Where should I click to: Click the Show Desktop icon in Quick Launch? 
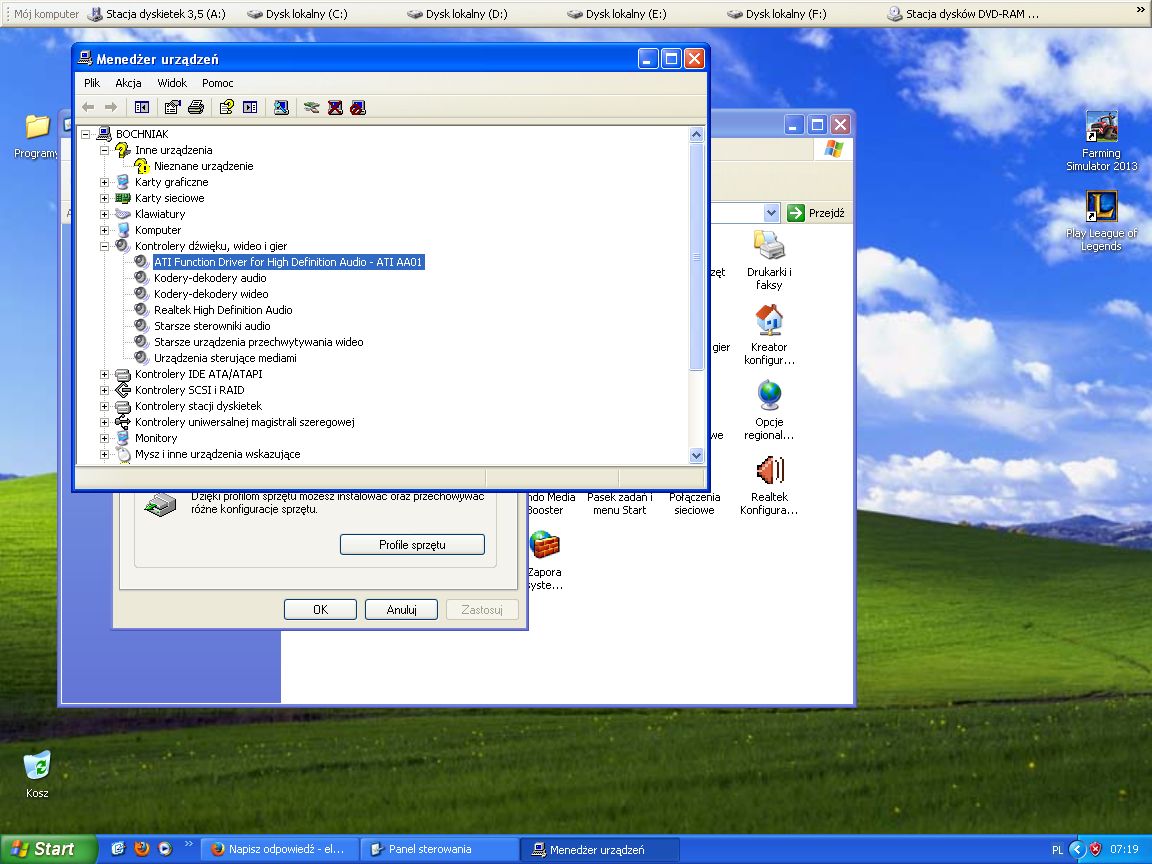(118, 849)
